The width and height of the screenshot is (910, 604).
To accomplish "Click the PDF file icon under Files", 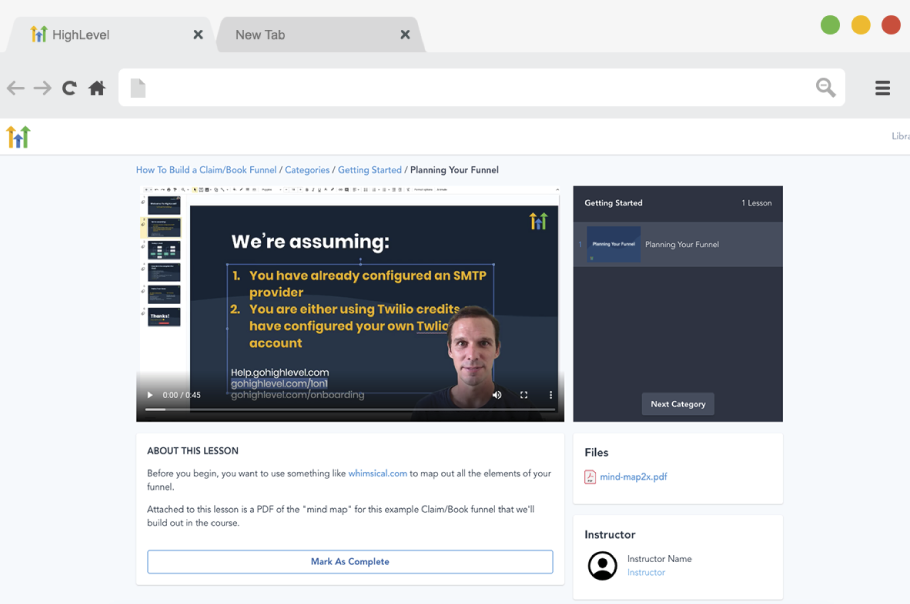I will 590,477.
